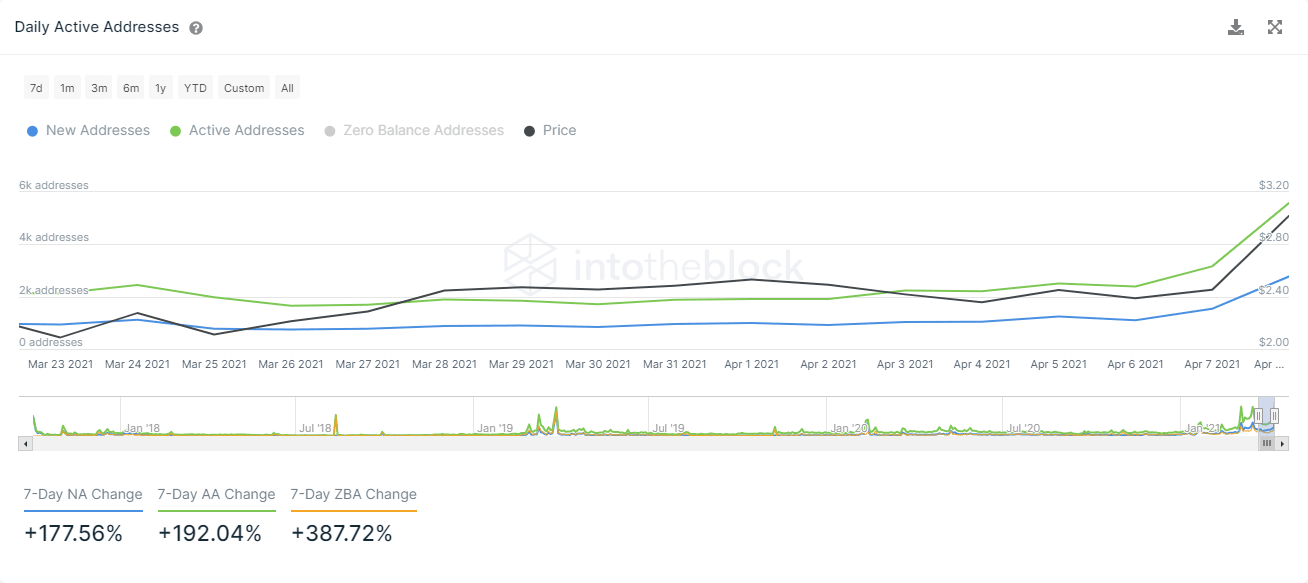Choose the 6m time range

pos(131,88)
